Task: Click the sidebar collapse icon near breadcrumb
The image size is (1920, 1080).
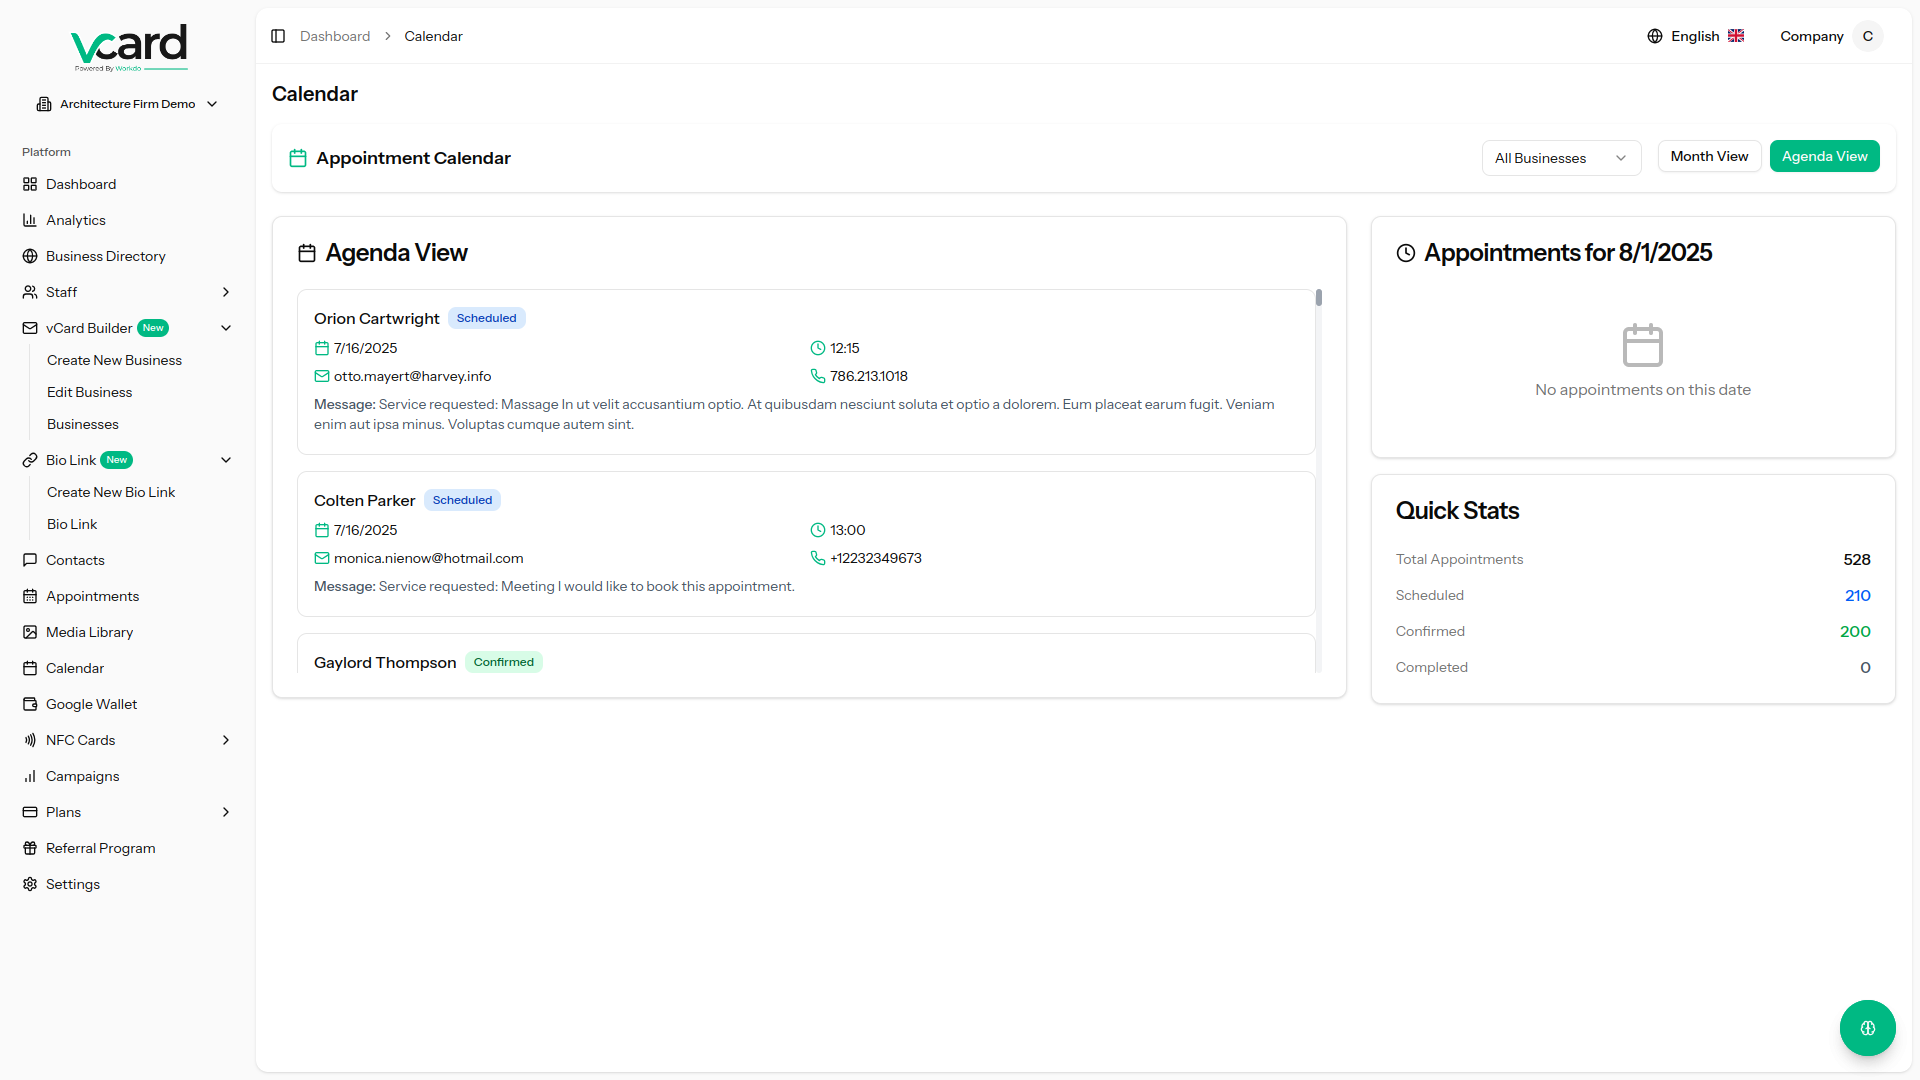Action: click(278, 36)
